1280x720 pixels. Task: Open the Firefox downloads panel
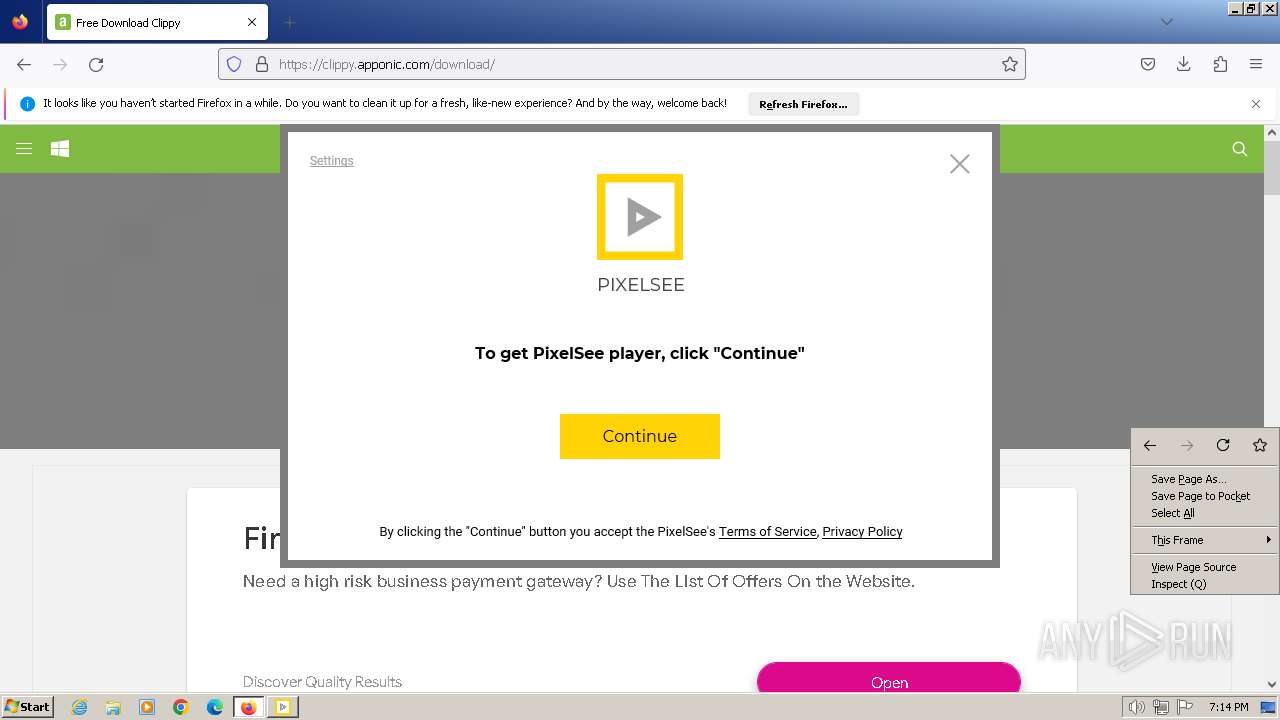pyautogui.click(x=1184, y=64)
